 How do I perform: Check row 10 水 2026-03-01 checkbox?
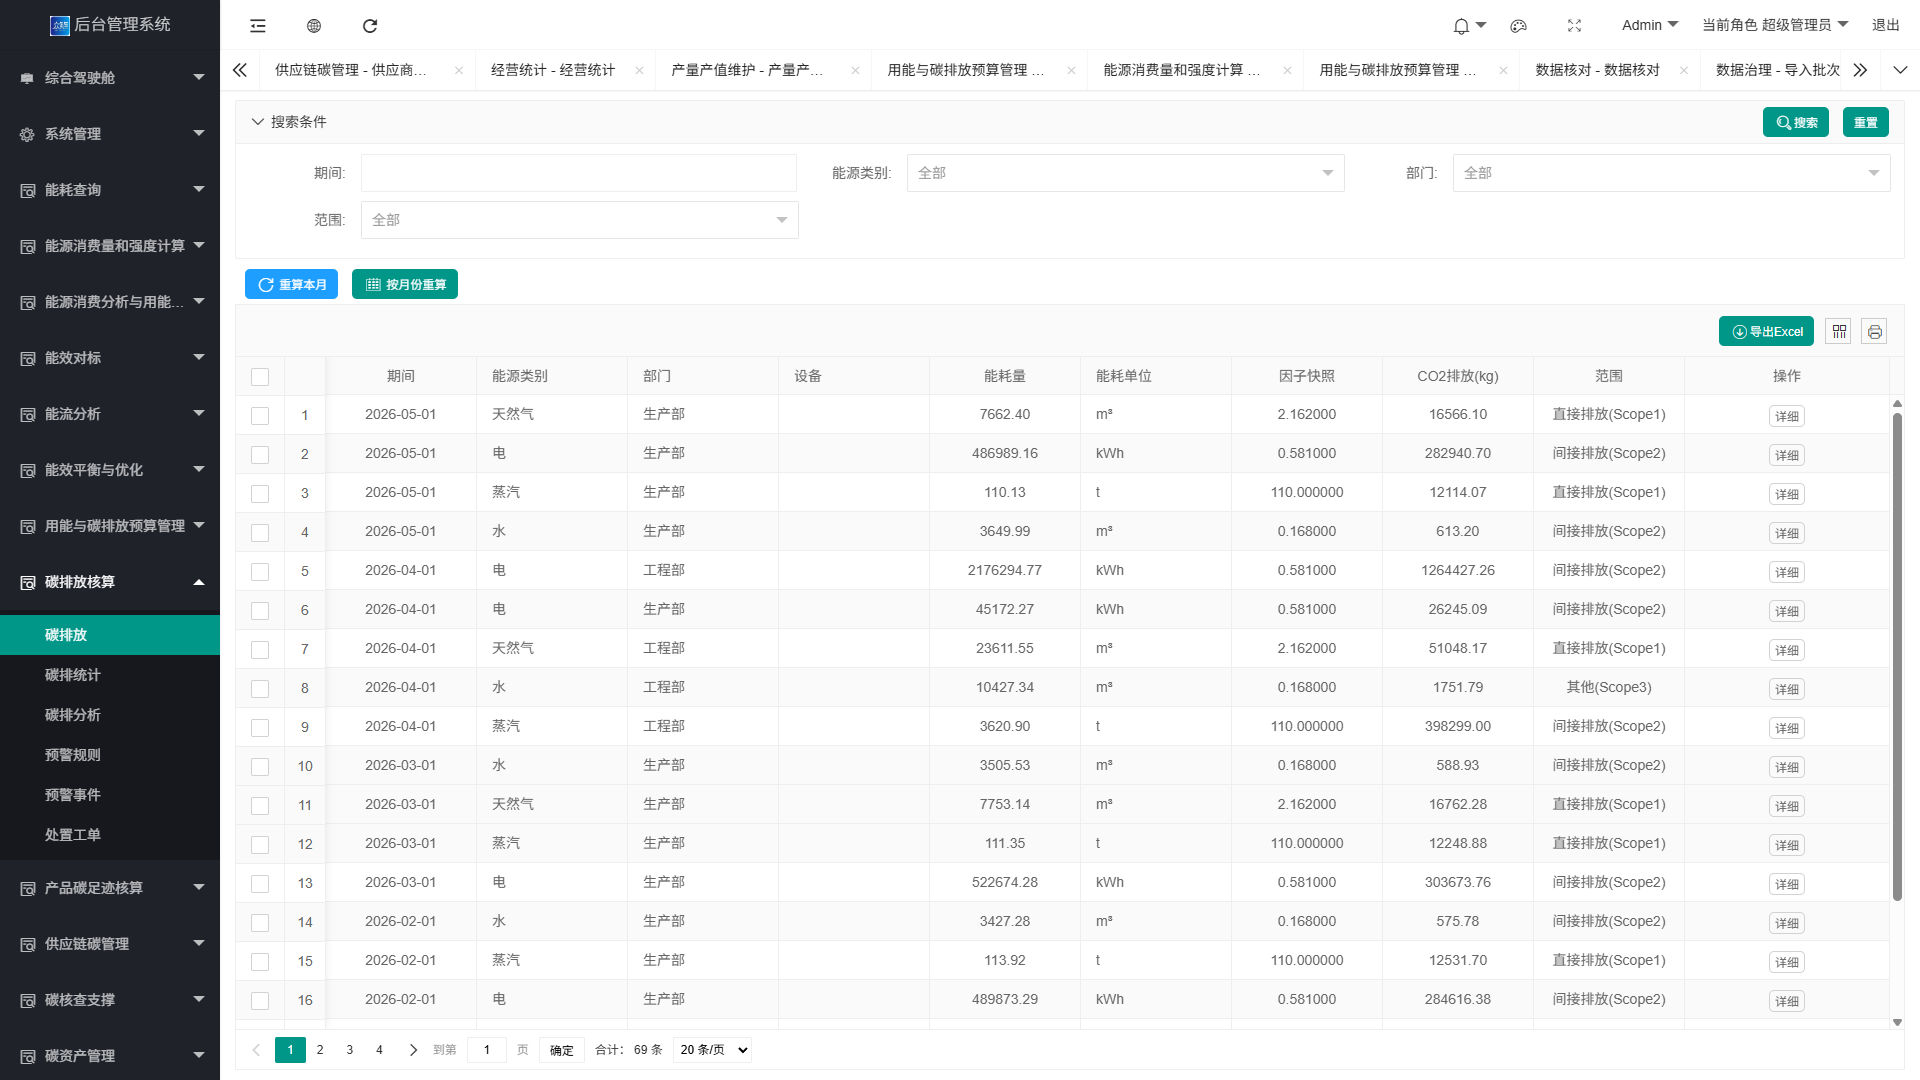coord(260,767)
